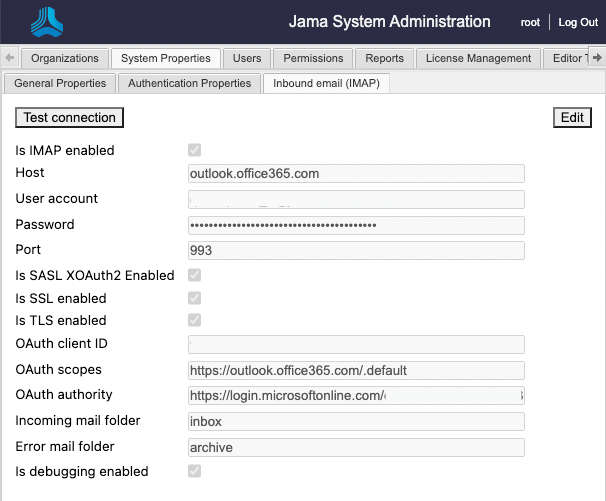The image size is (606, 501).
Task: Click the Is SSL enabled label
Action: (x=61, y=298)
